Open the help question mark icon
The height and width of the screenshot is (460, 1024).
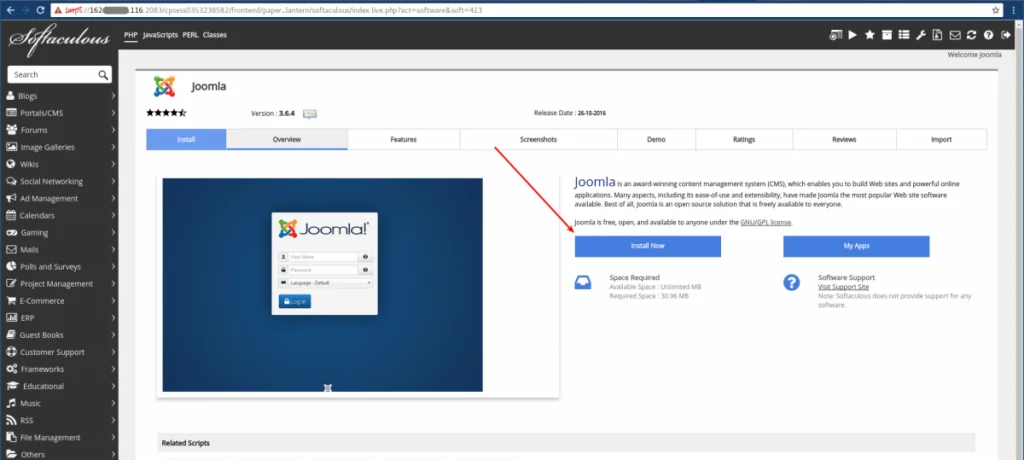[x=989, y=35]
